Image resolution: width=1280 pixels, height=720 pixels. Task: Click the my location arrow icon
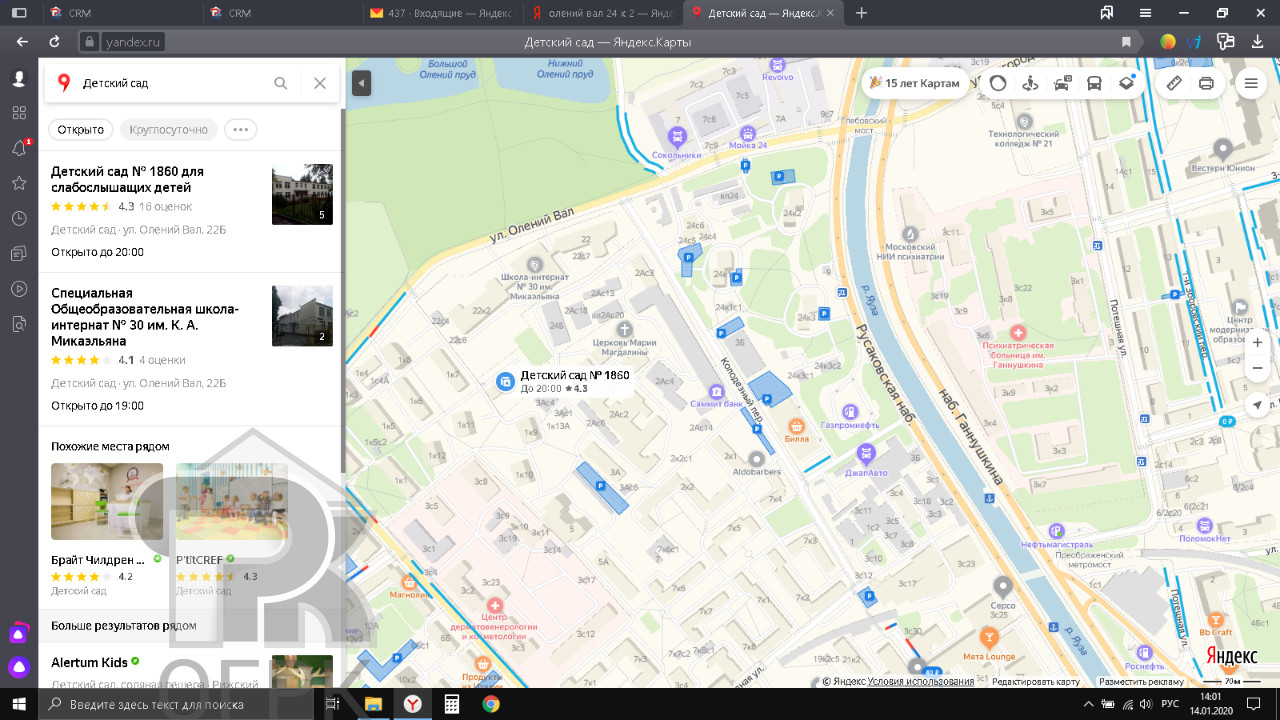tap(1257, 405)
